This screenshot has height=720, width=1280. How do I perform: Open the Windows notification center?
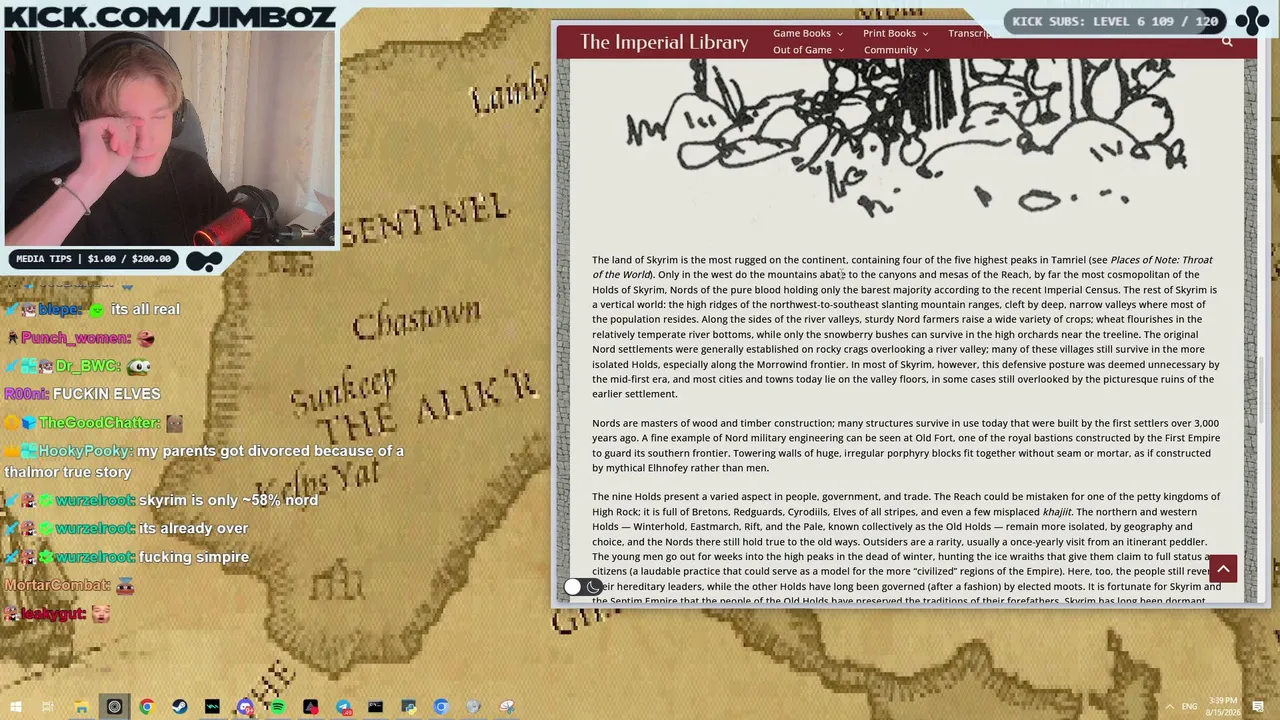tap(1258, 707)
